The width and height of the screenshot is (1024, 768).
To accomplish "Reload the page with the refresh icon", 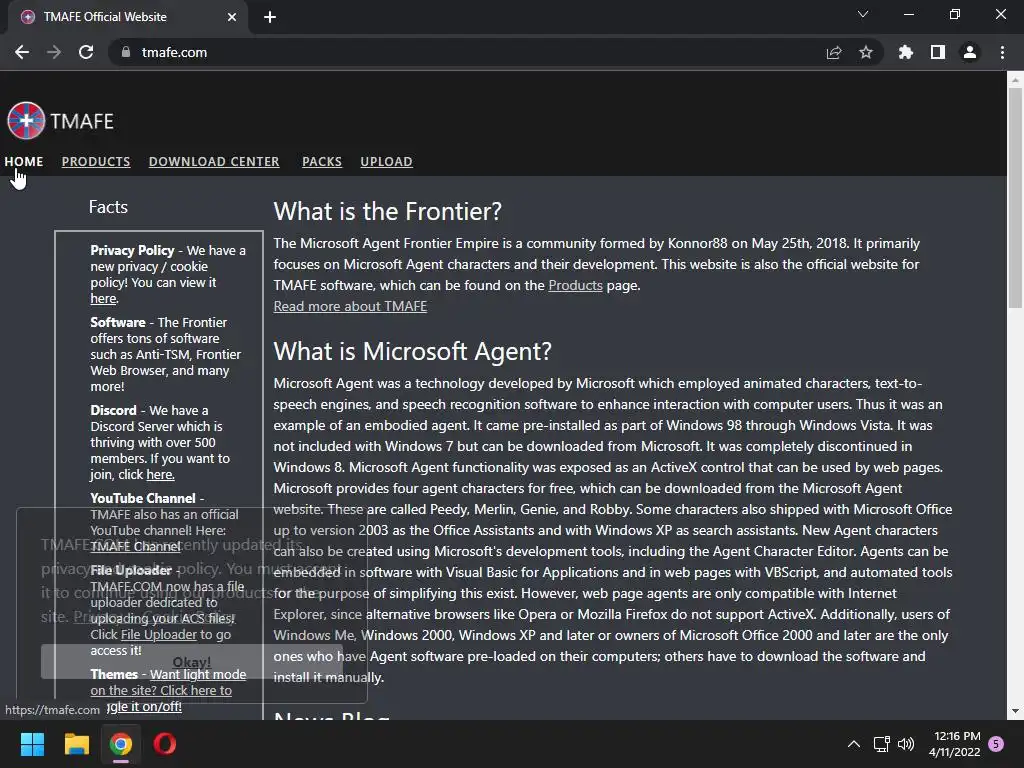I will tap(86, 52).
